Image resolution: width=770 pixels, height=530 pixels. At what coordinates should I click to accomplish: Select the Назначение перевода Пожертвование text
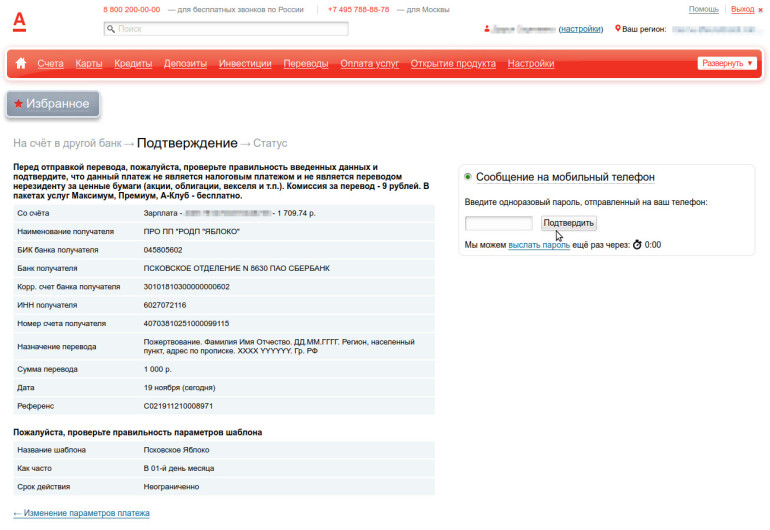point(279,346)
